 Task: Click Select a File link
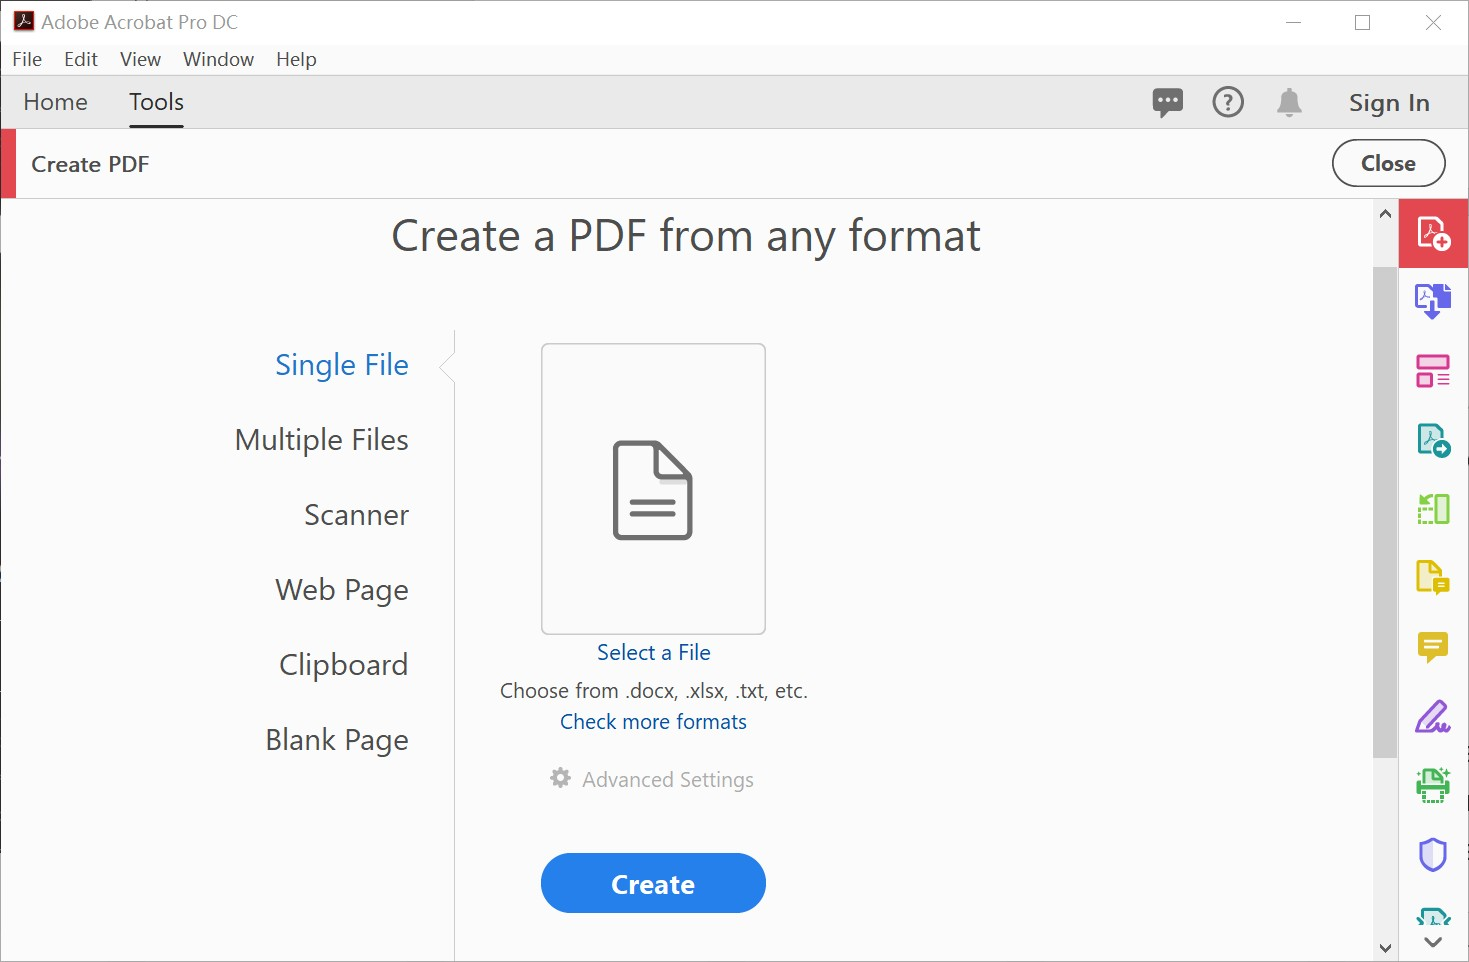pyautogui.click(x=653, y=652)
